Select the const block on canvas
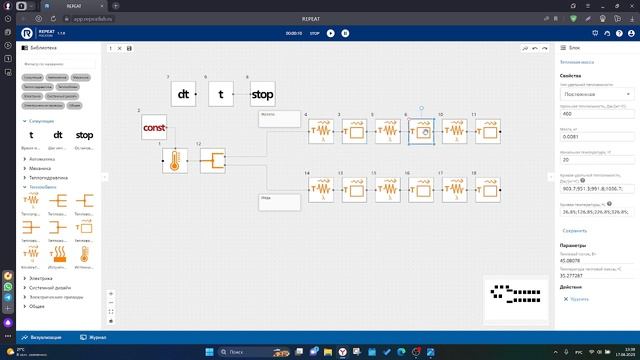640x360 pixels. pyautogui.click(x=154, y=127)
